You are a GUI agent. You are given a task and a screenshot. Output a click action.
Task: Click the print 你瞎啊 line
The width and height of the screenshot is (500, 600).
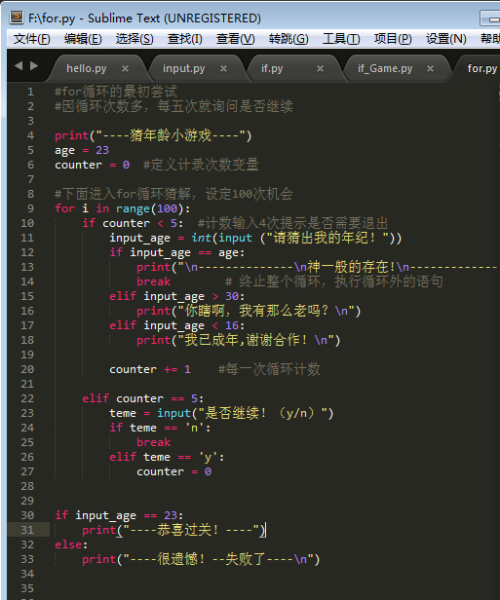(x=249, y=311)
